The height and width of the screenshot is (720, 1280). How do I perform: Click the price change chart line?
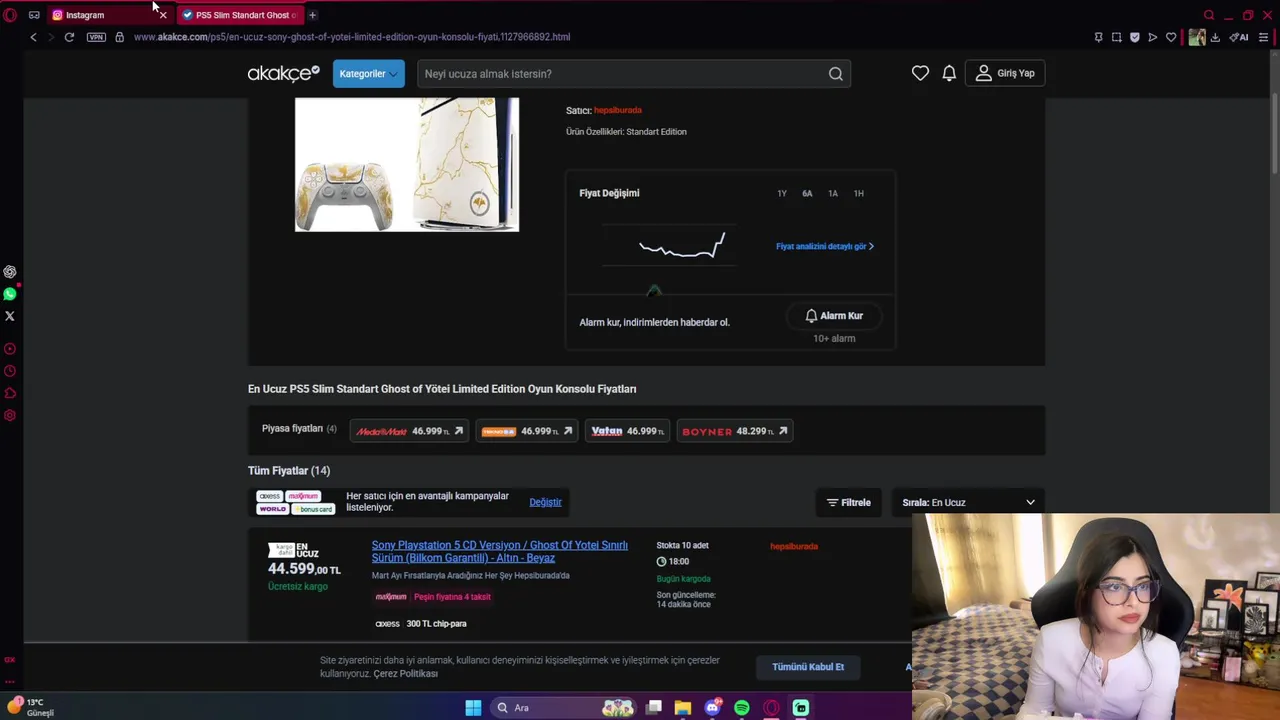[682, 246]
